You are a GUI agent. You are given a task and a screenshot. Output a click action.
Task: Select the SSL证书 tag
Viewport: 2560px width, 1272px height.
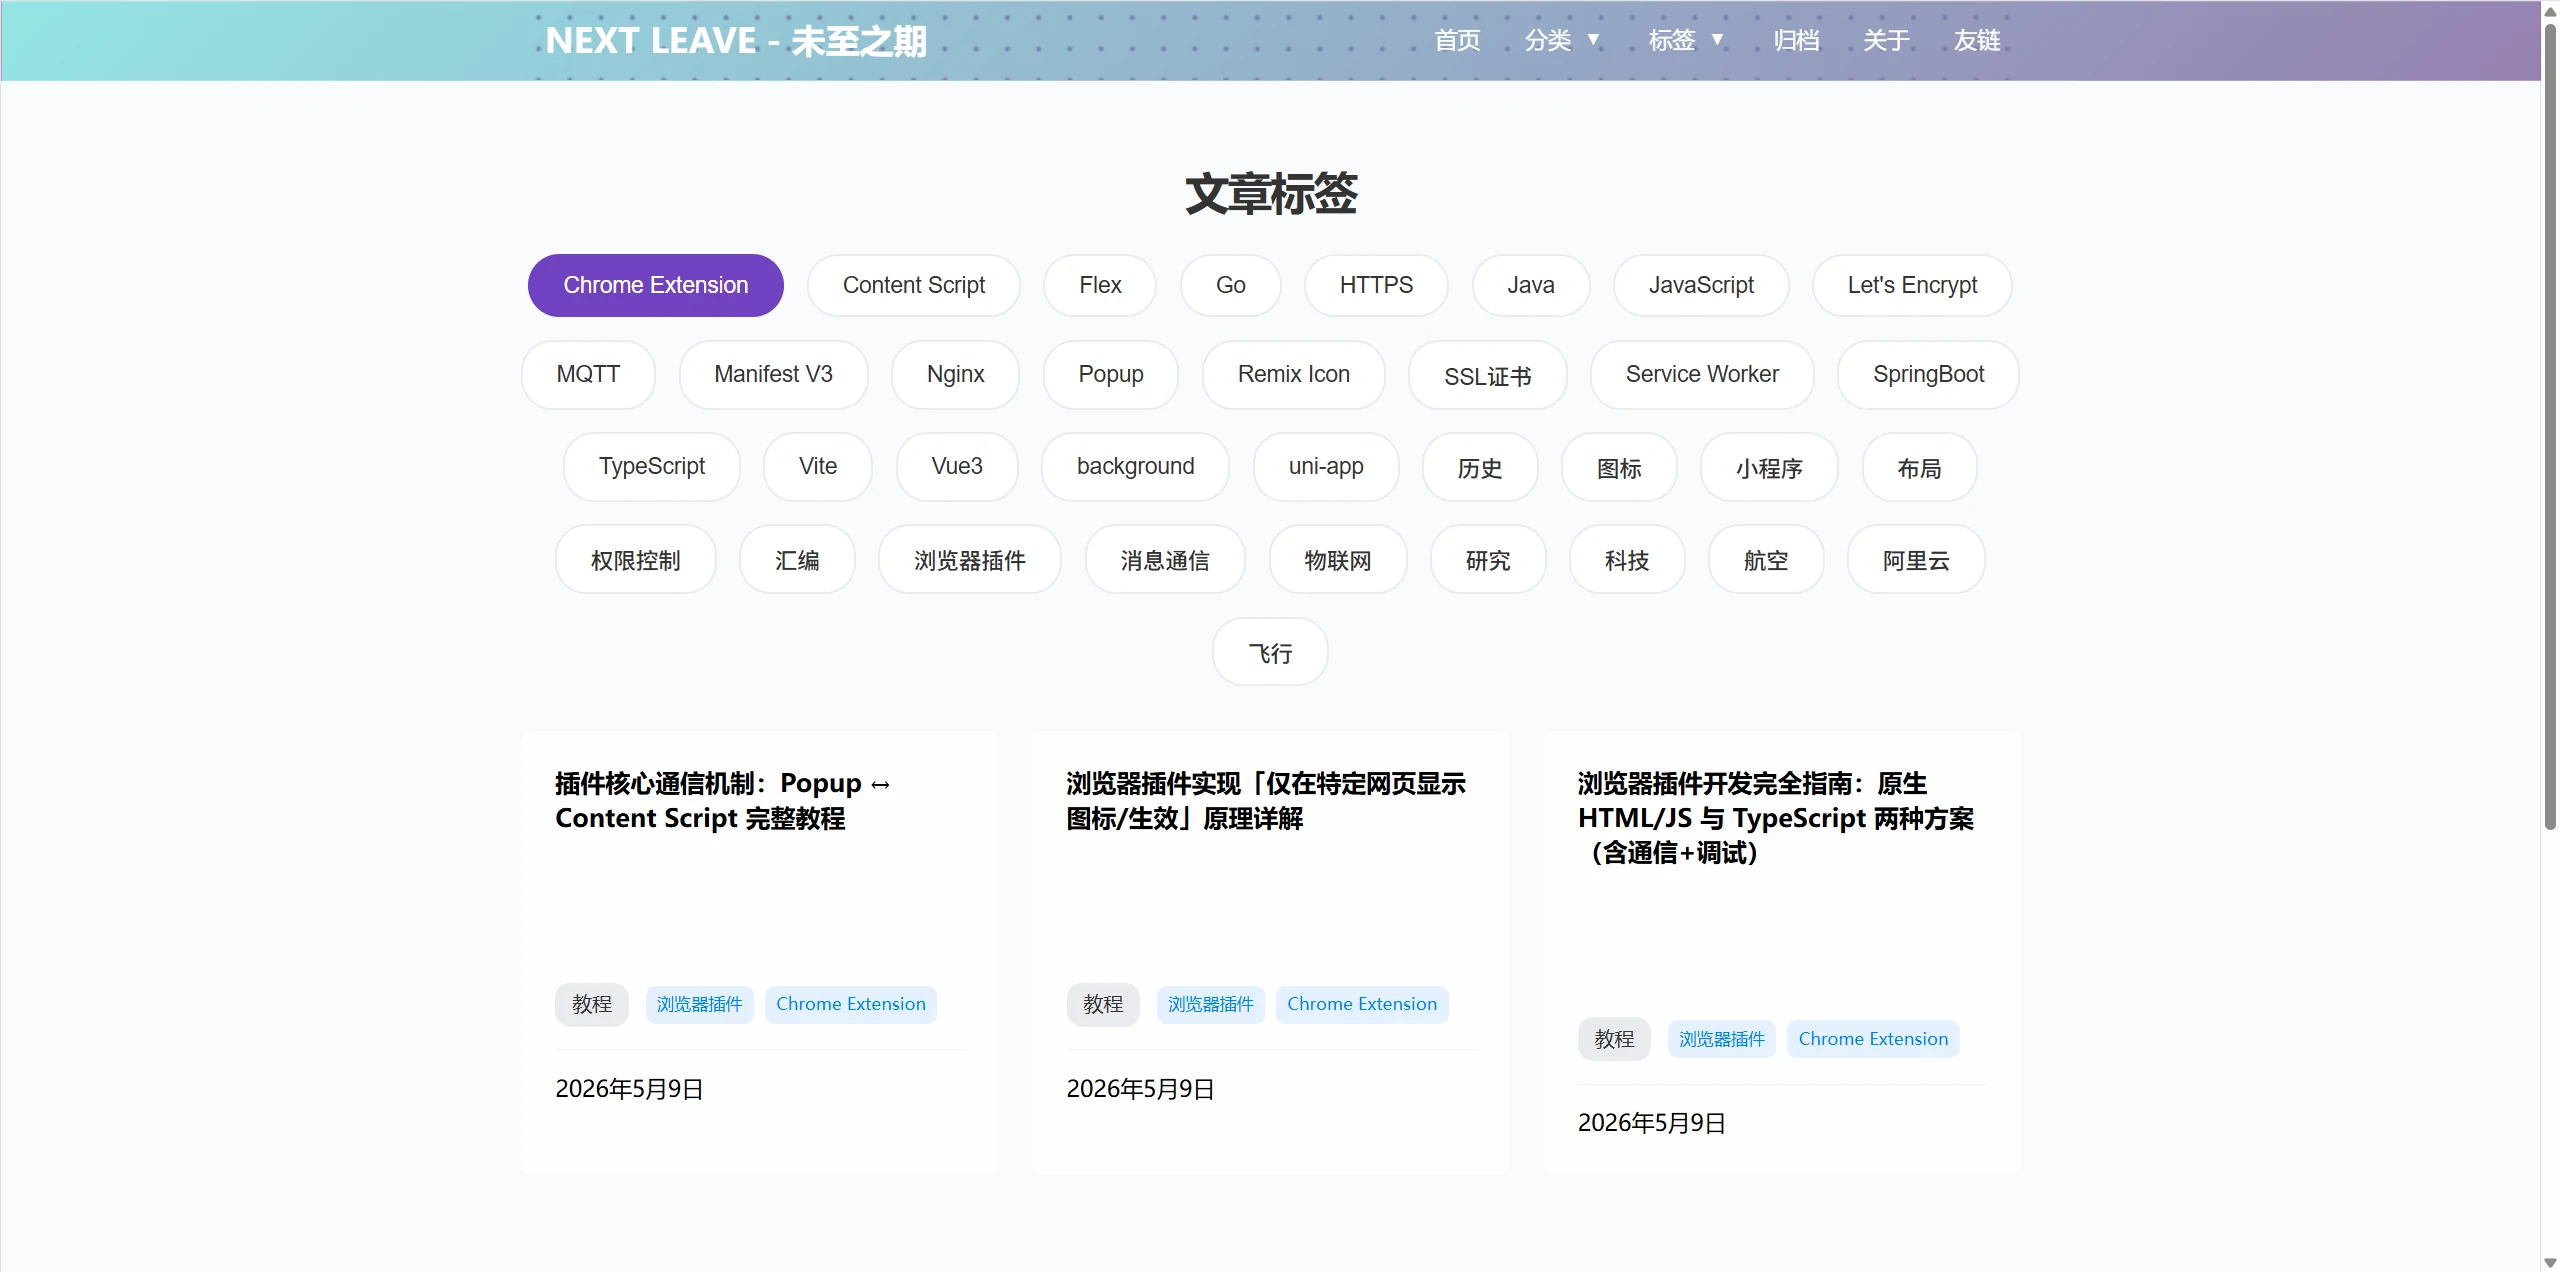click(1488, 374)
